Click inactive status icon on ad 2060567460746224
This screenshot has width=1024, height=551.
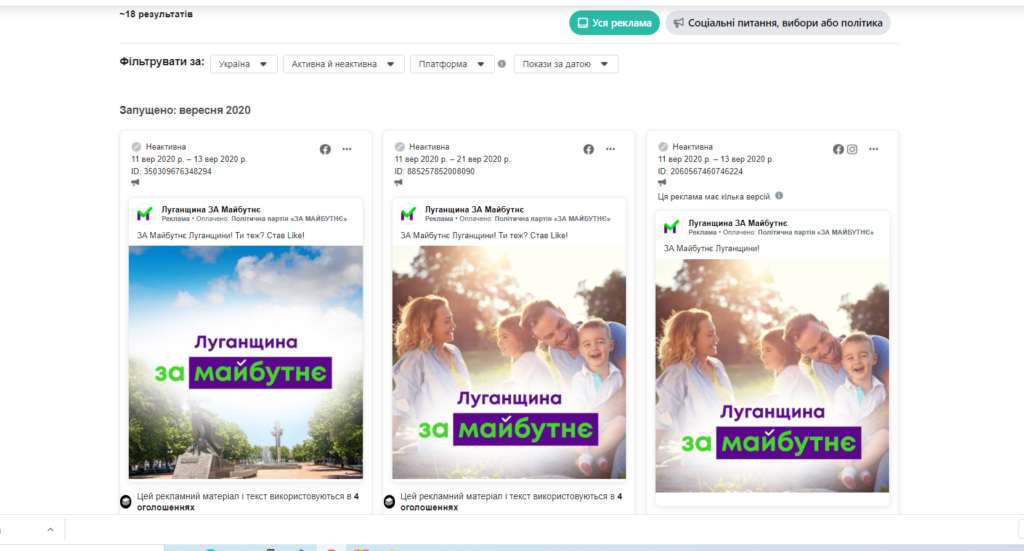pyautogui.click(x=663, y=147)
